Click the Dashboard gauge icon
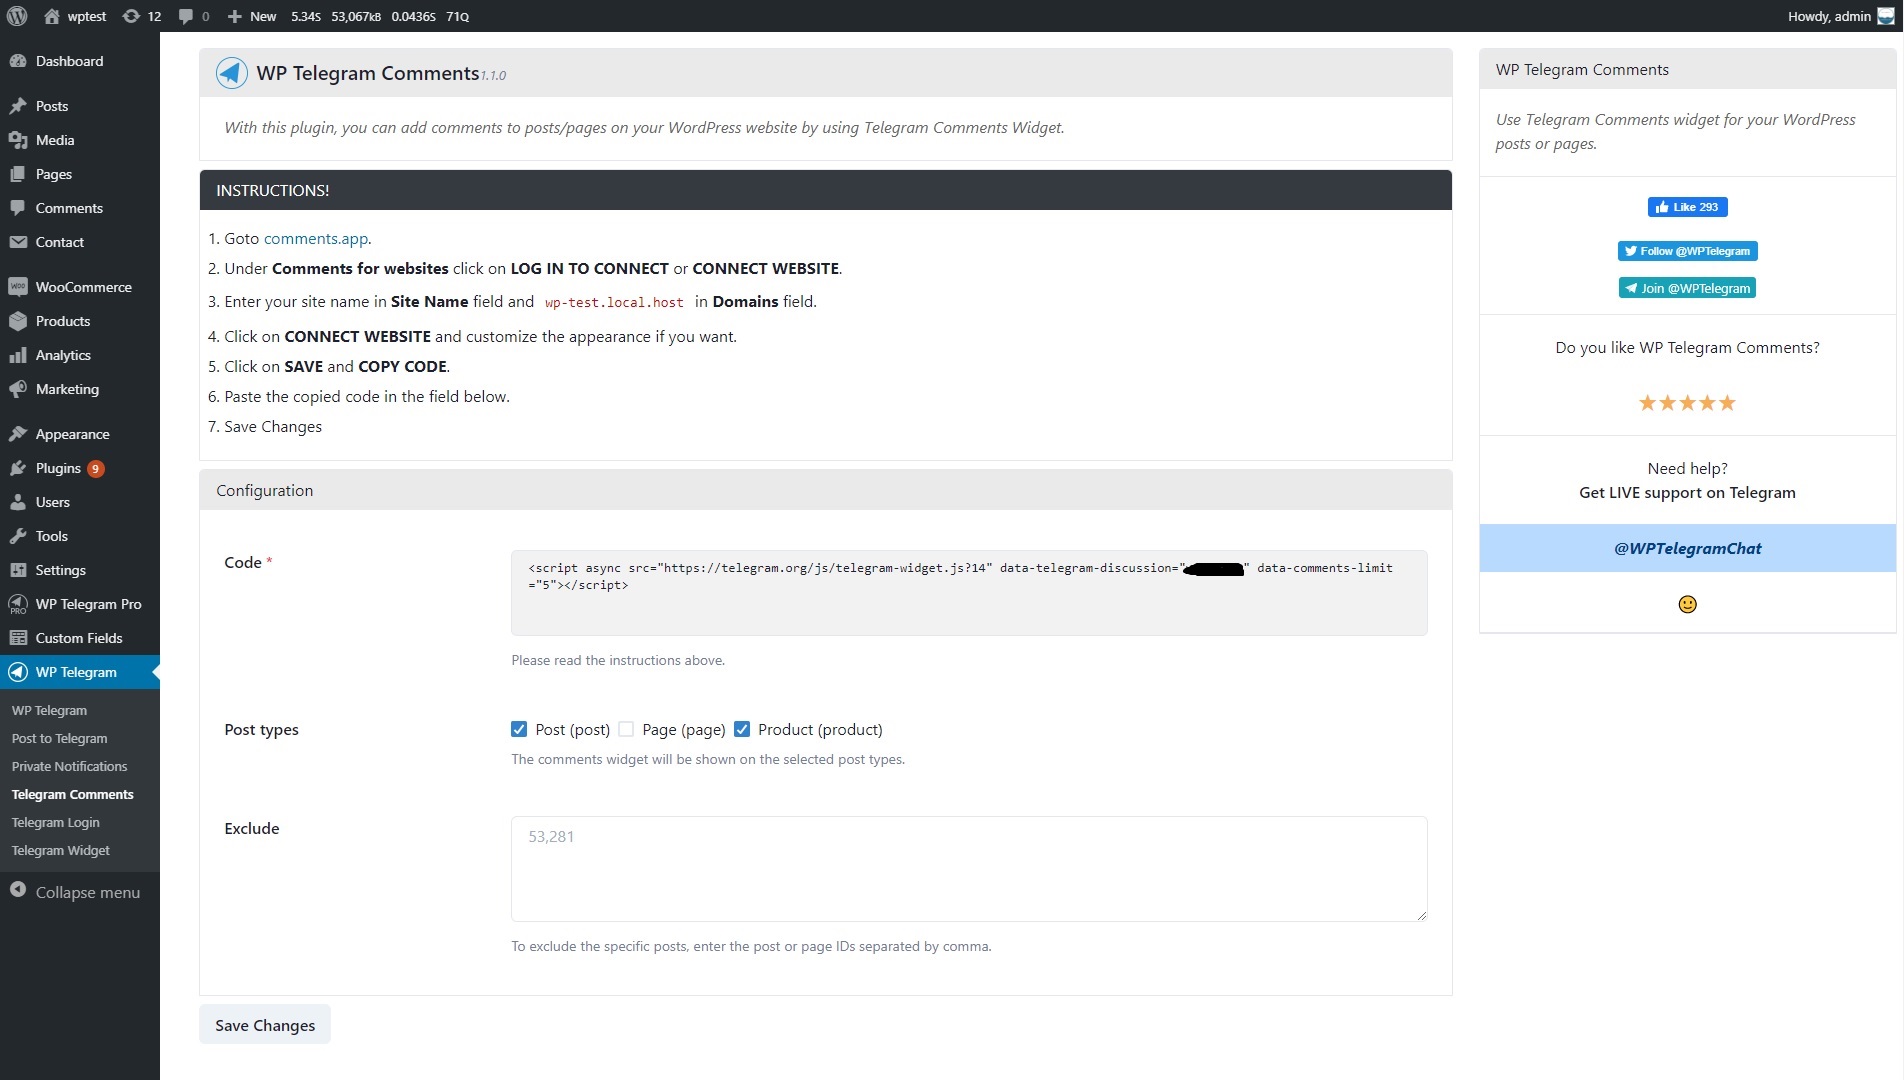The height and width of the screenshot is (1080, 1904). [x=18, y=61]
